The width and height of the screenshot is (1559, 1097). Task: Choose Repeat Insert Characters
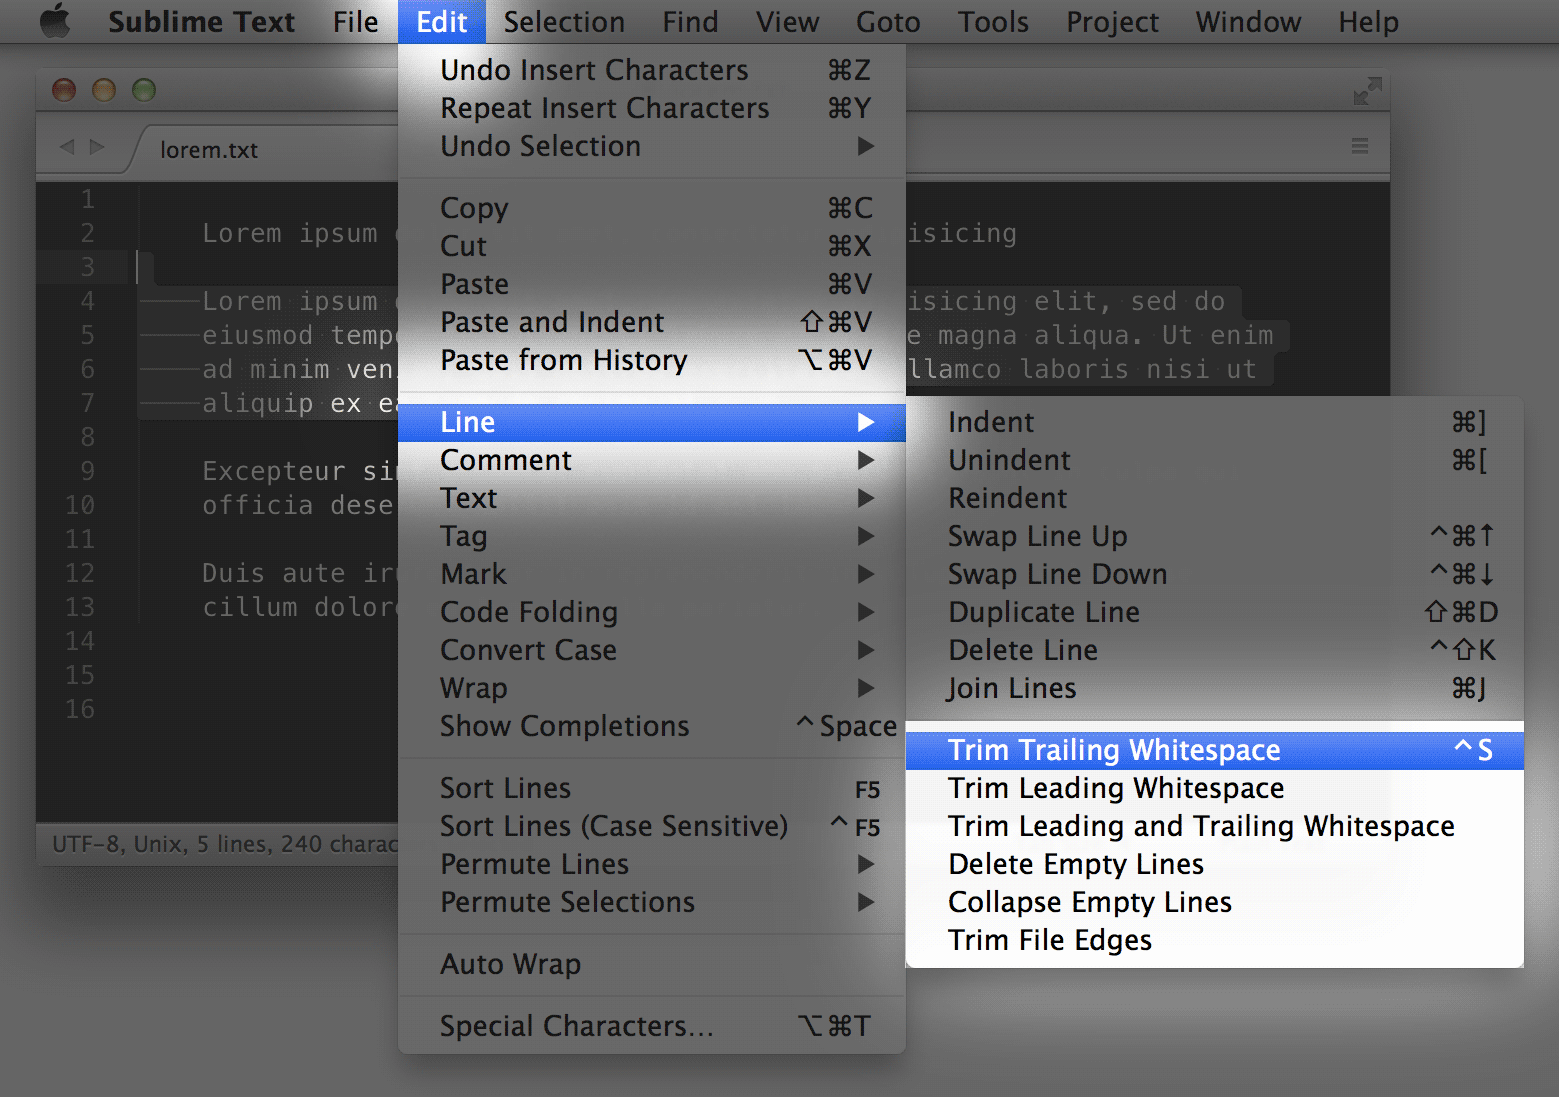(x=652, y=108)
